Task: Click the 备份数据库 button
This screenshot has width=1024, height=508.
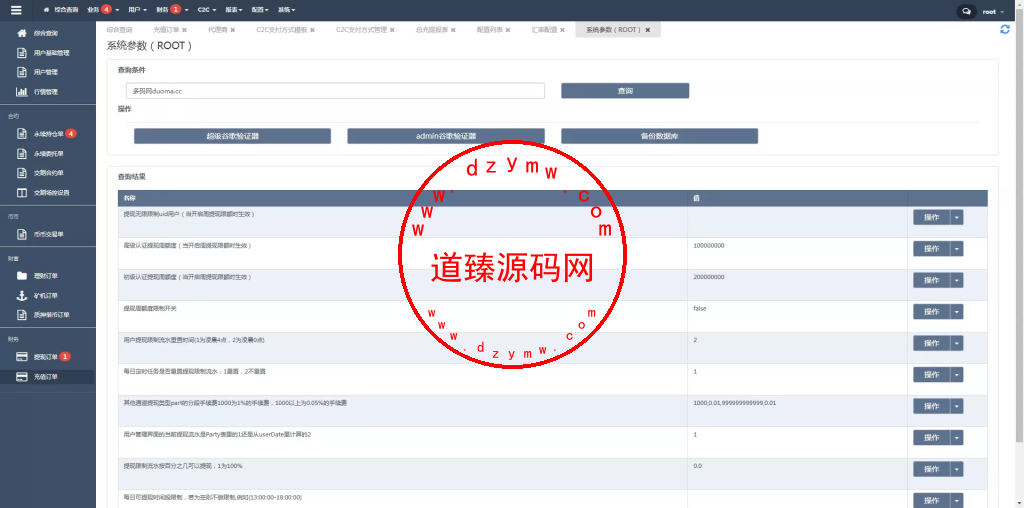Action: coord(660,136)
